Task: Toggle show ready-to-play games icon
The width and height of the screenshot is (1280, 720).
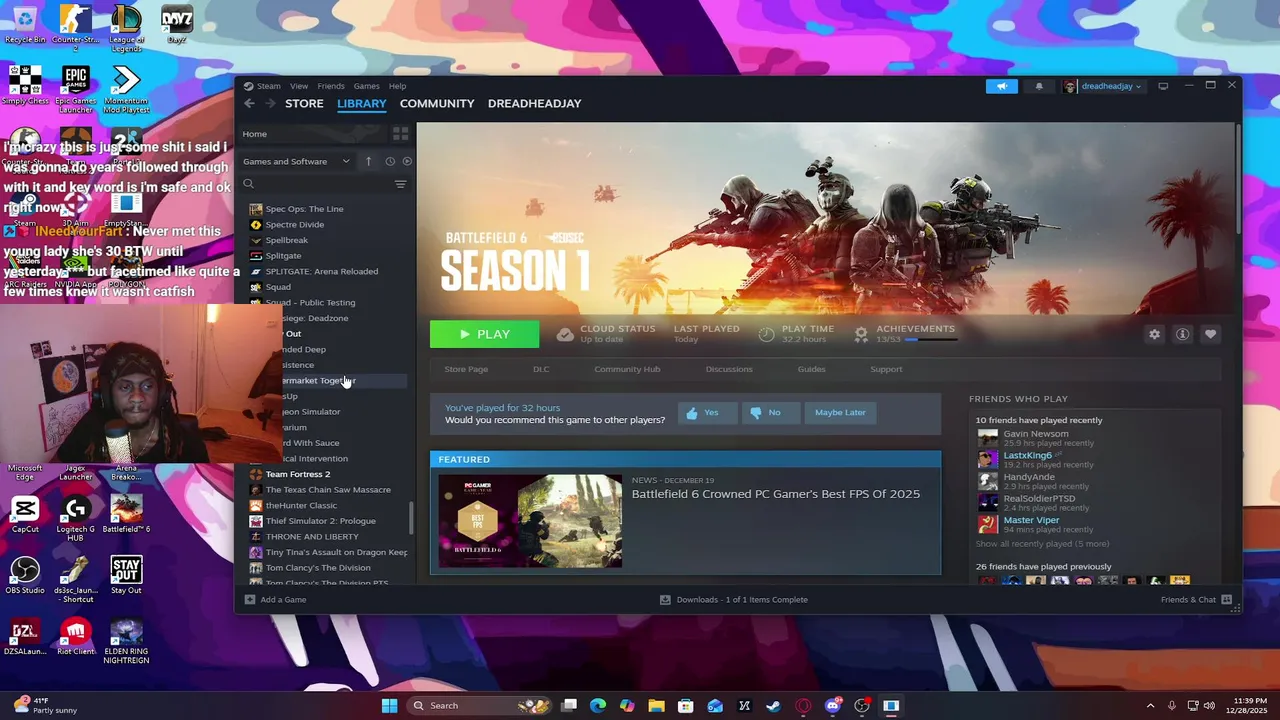Action: click(407, 161)
